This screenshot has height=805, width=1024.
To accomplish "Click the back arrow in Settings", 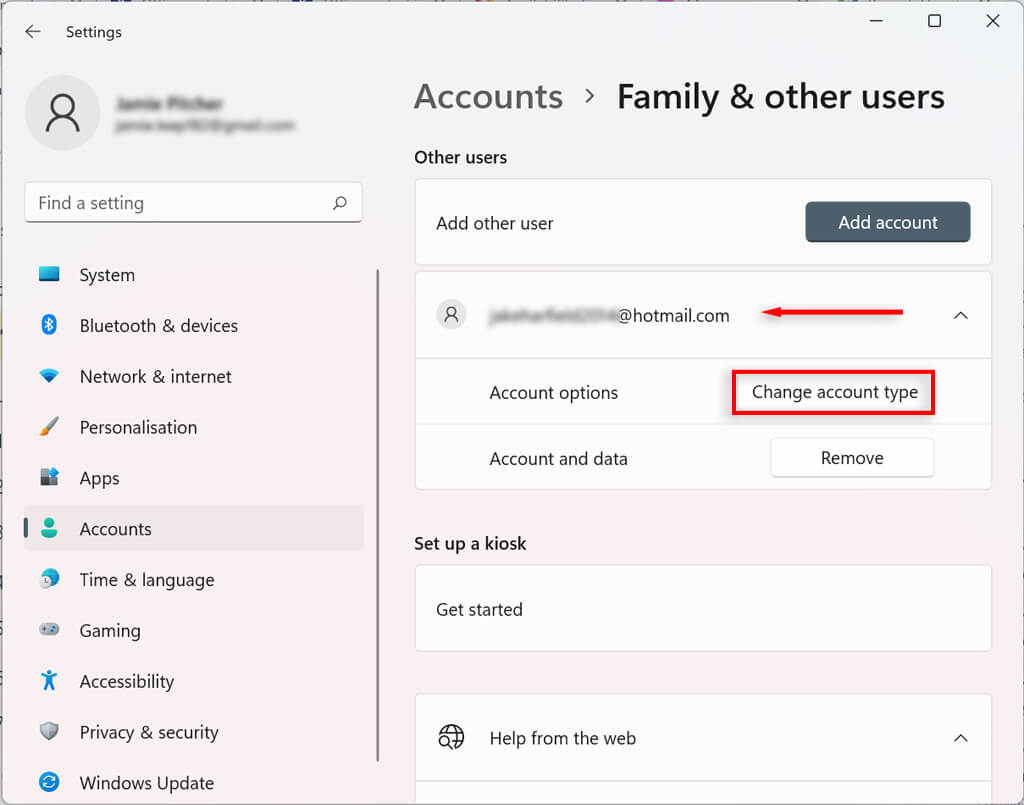I will (x=33, y=32).
